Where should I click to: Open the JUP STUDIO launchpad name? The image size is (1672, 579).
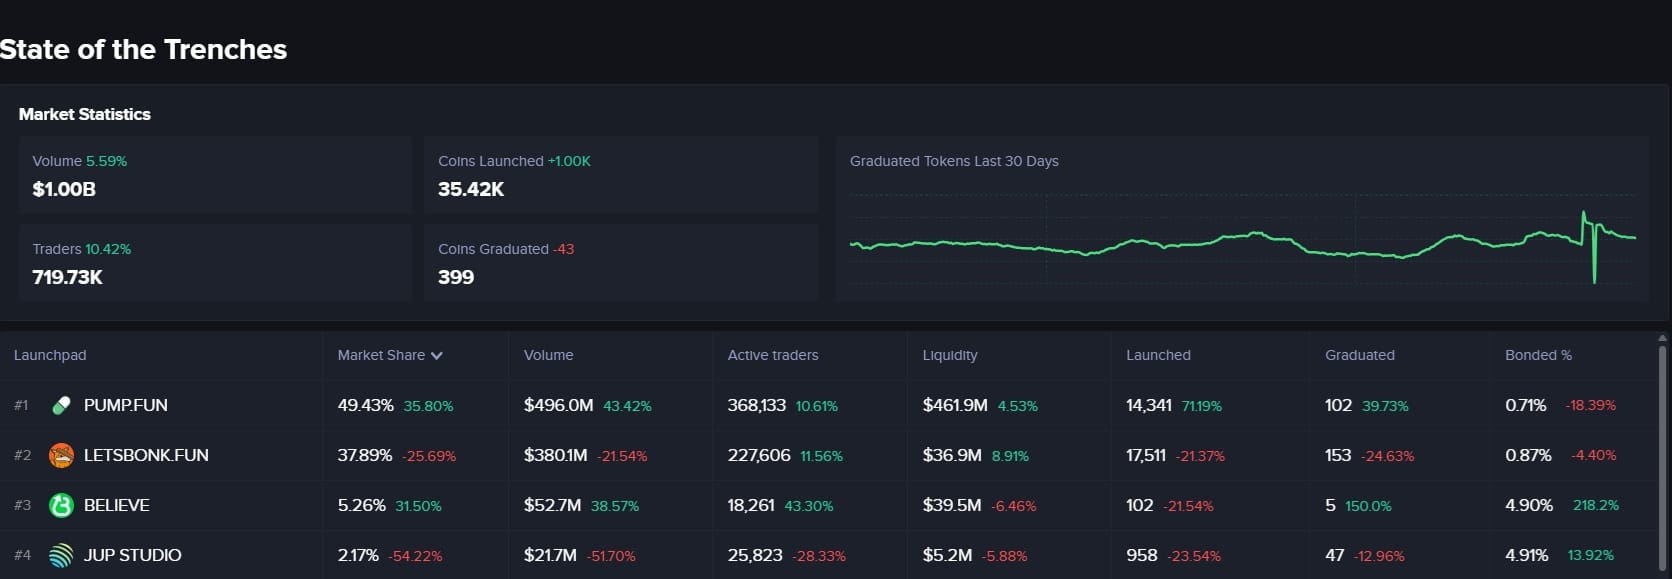133,555
